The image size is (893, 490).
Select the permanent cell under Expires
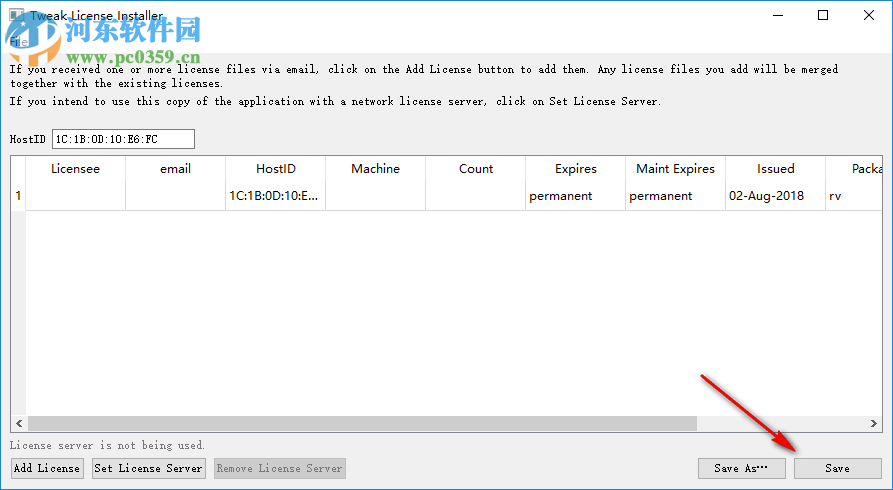575,196
